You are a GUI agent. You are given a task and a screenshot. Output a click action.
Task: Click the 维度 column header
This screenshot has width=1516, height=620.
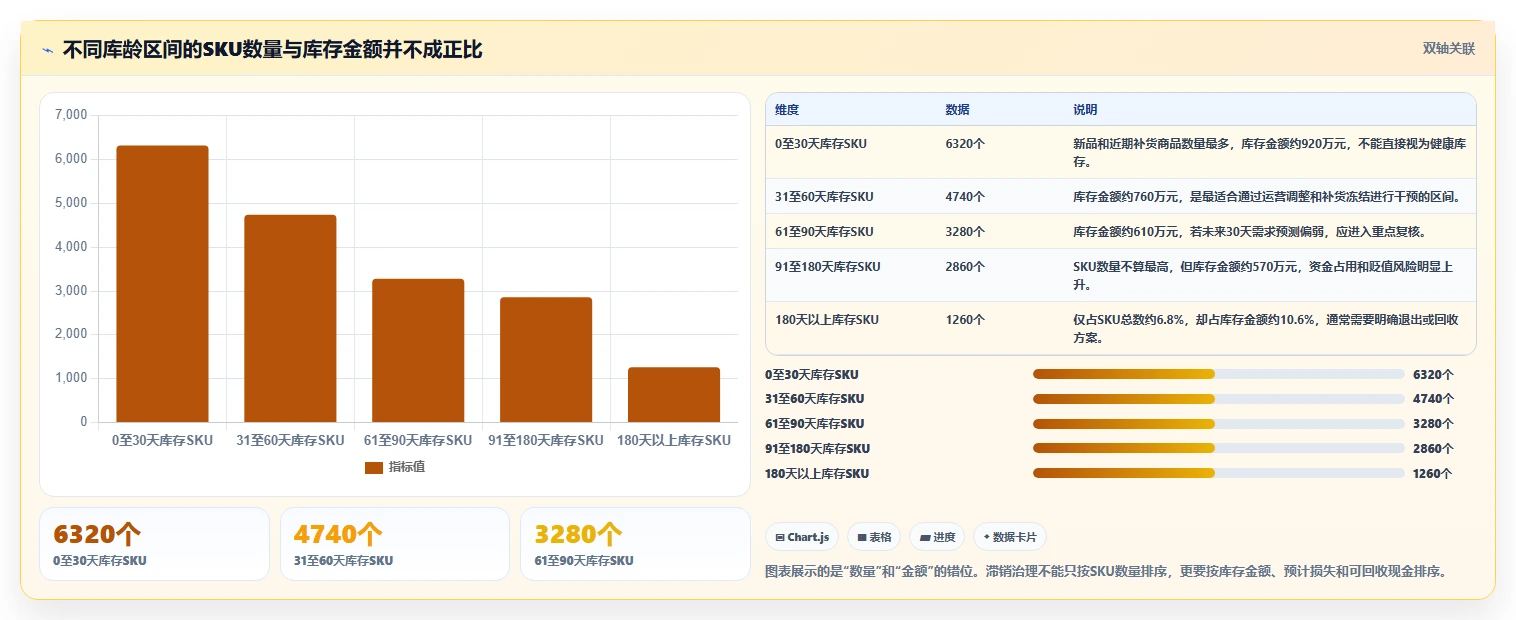[787, 109]
